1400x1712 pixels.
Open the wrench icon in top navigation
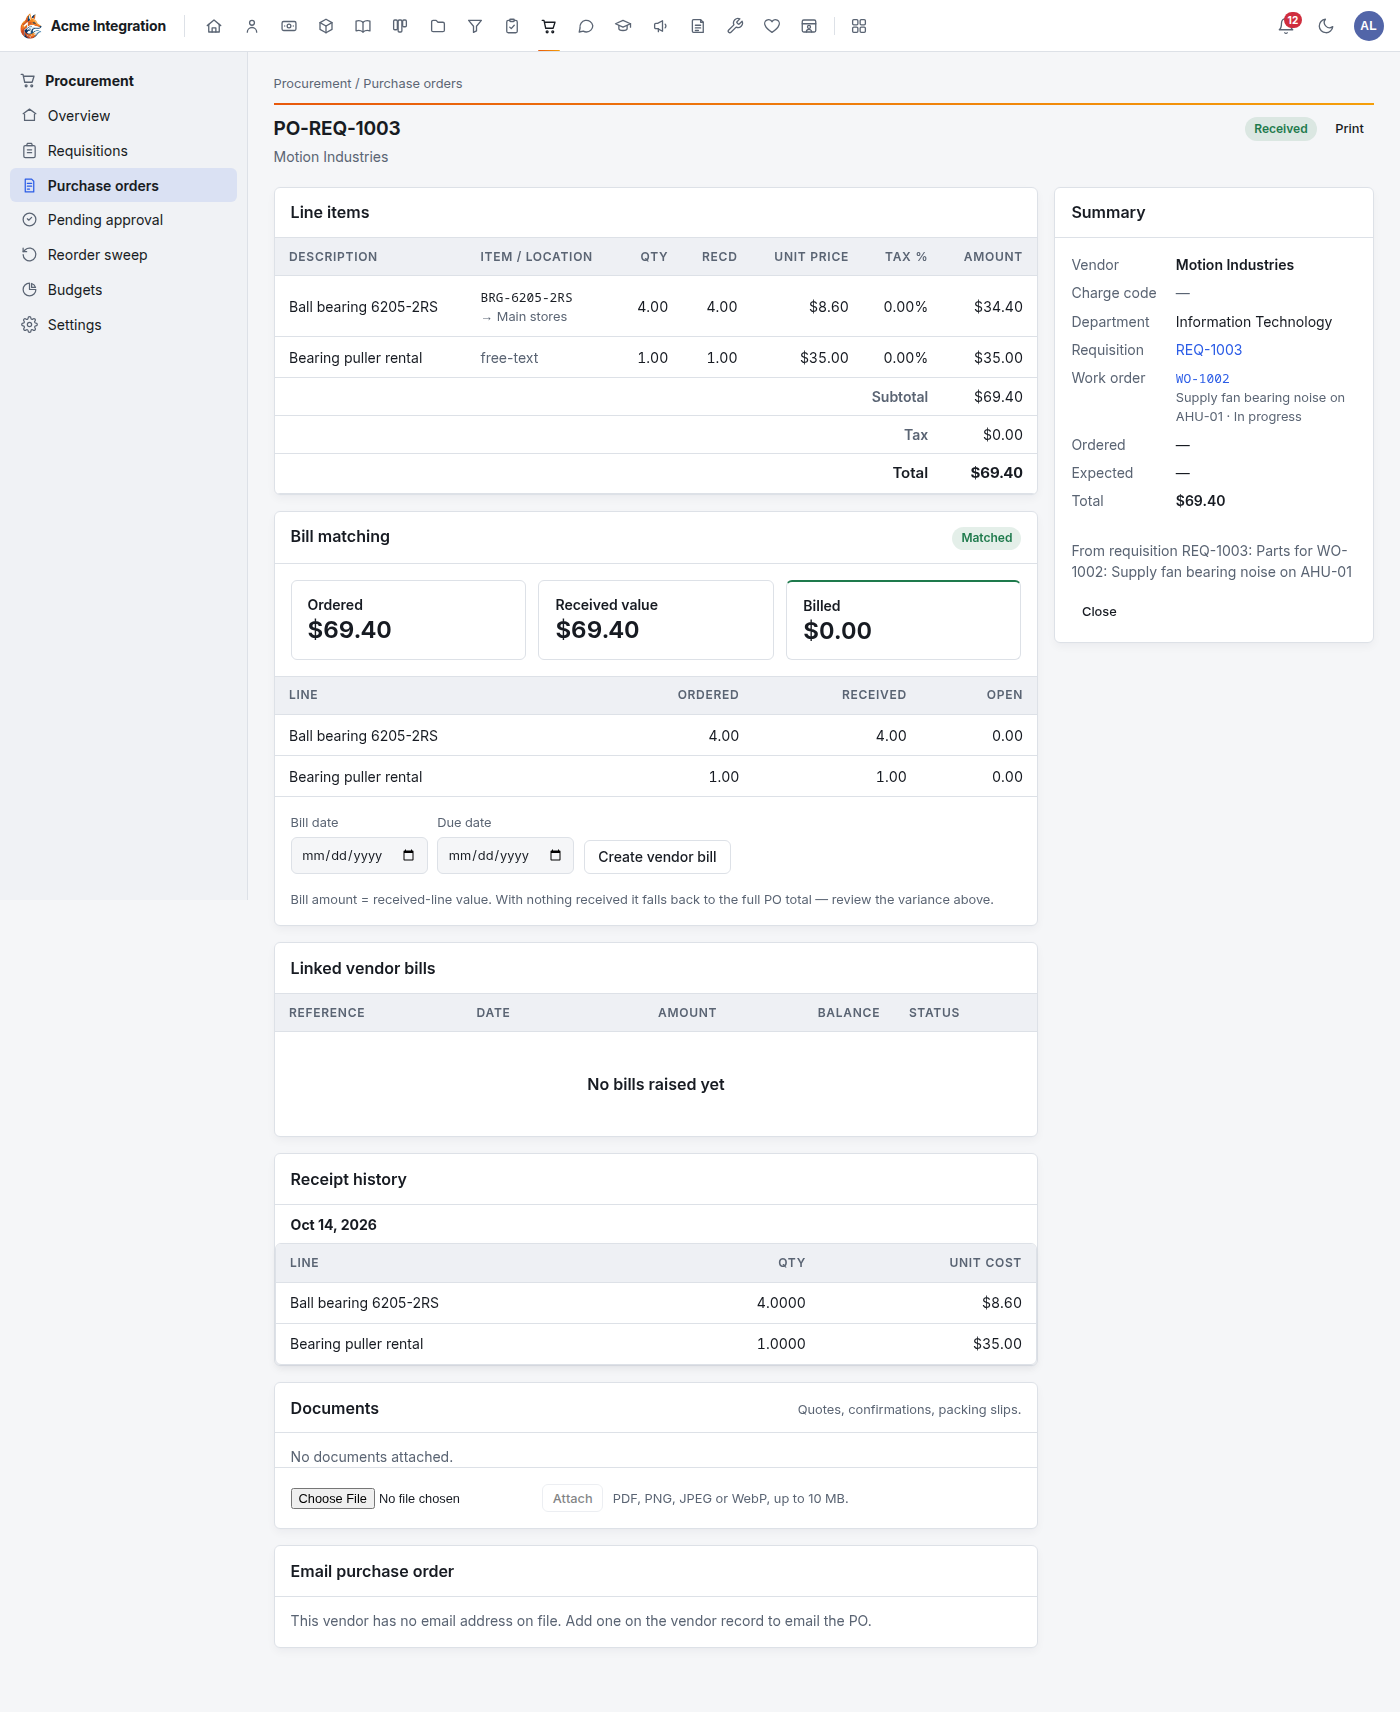[735, 26]
